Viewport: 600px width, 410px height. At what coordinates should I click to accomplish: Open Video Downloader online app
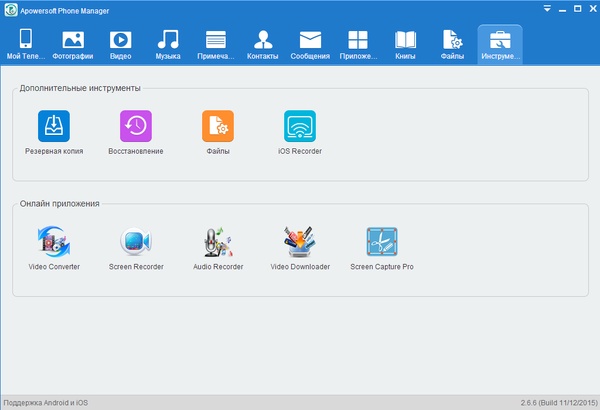pyautogui.click(x=300, y=242)
